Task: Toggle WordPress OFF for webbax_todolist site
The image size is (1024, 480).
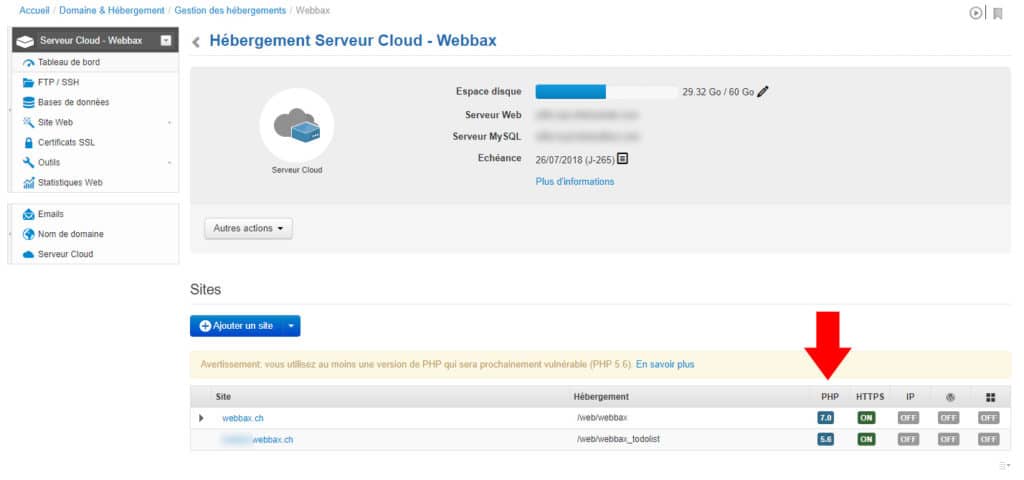Action: [949, 440]
